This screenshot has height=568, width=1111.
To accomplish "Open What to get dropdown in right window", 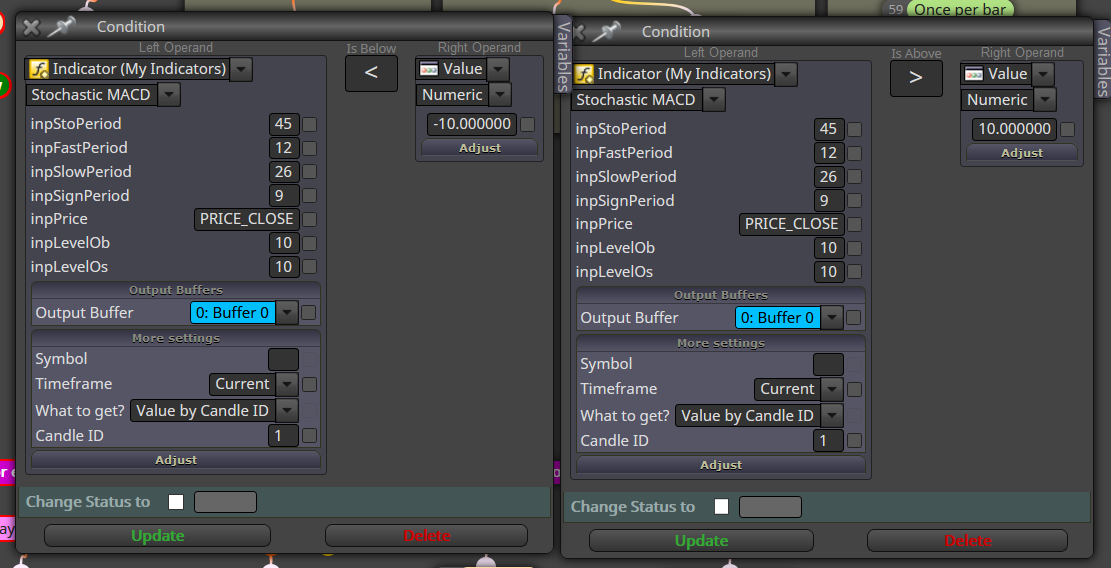I will pyautogui.click(x=832, y=415).
